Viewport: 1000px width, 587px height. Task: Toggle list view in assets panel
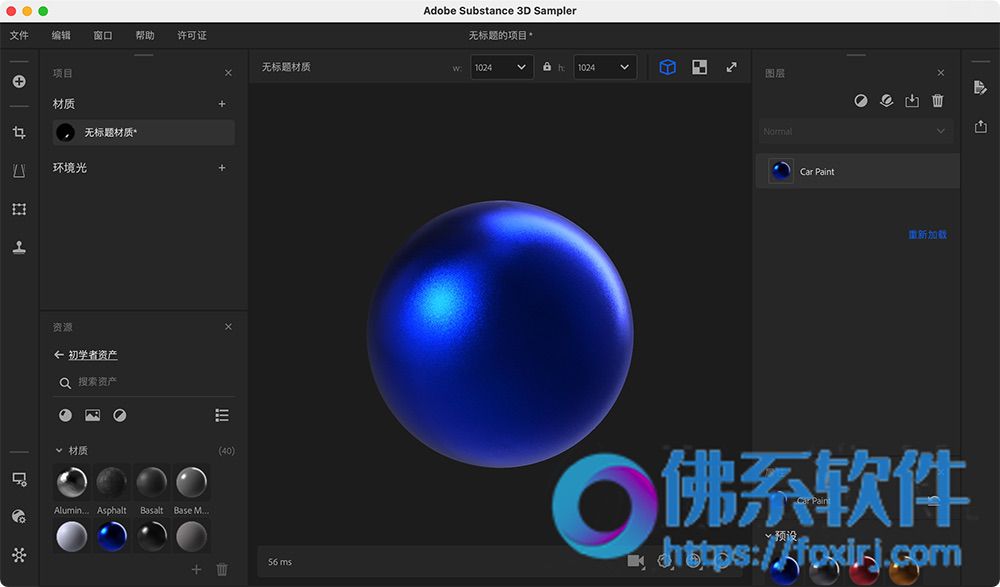222,415
